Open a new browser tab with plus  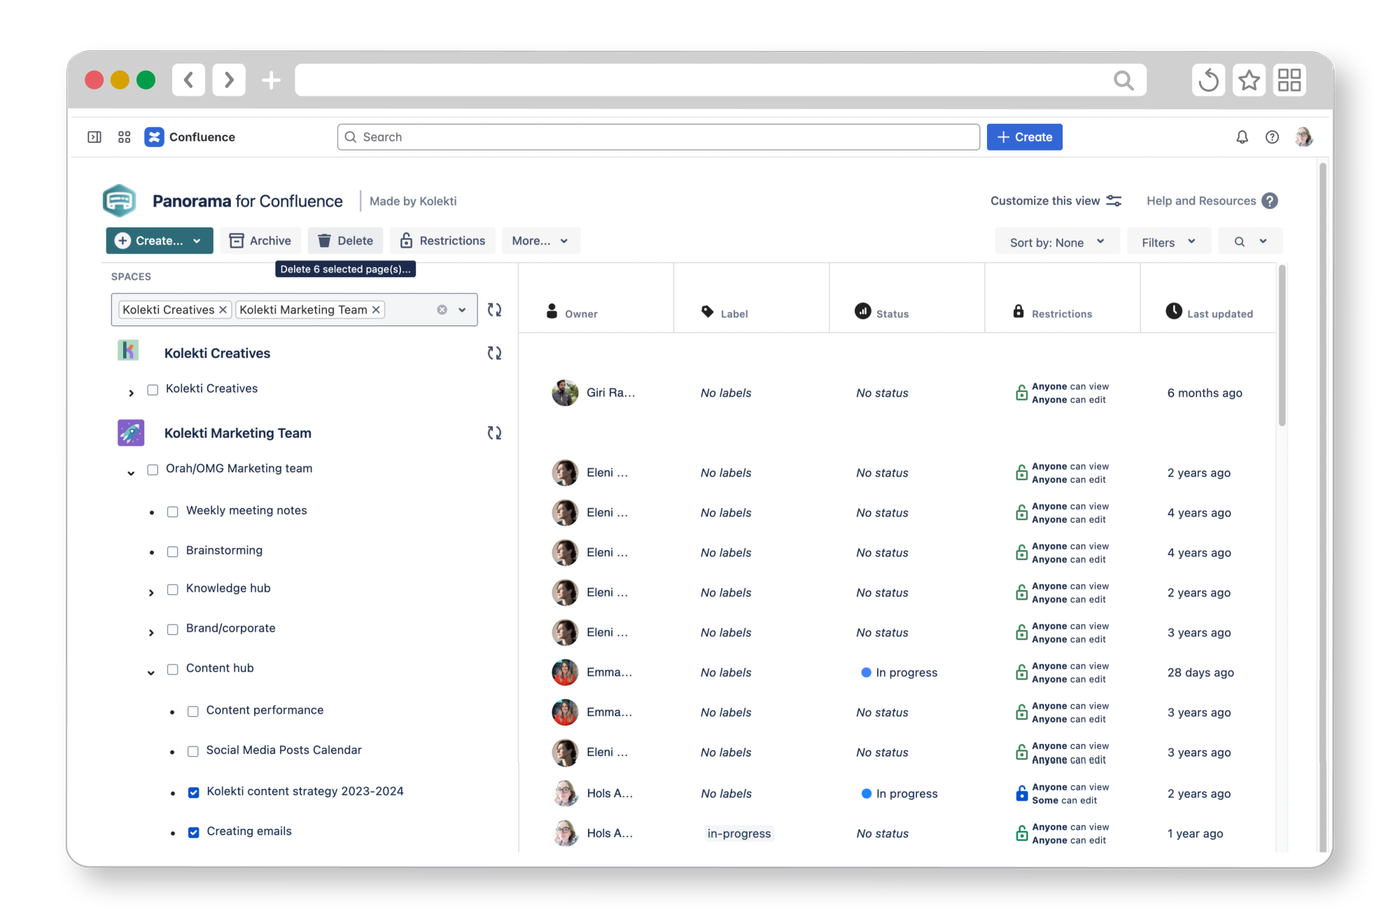(271, 80)
